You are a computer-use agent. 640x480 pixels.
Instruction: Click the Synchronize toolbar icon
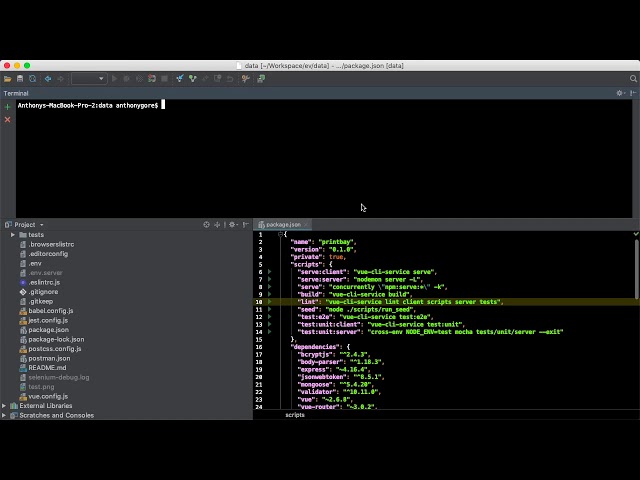point(33,79)
